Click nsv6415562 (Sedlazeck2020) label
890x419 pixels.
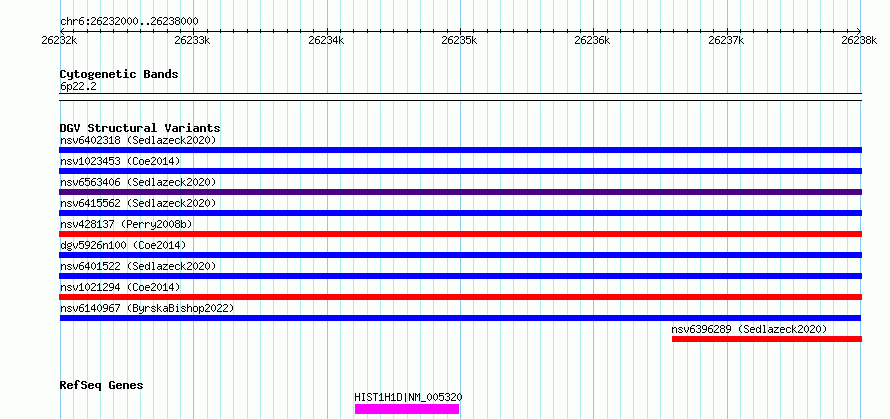[138, 203]
